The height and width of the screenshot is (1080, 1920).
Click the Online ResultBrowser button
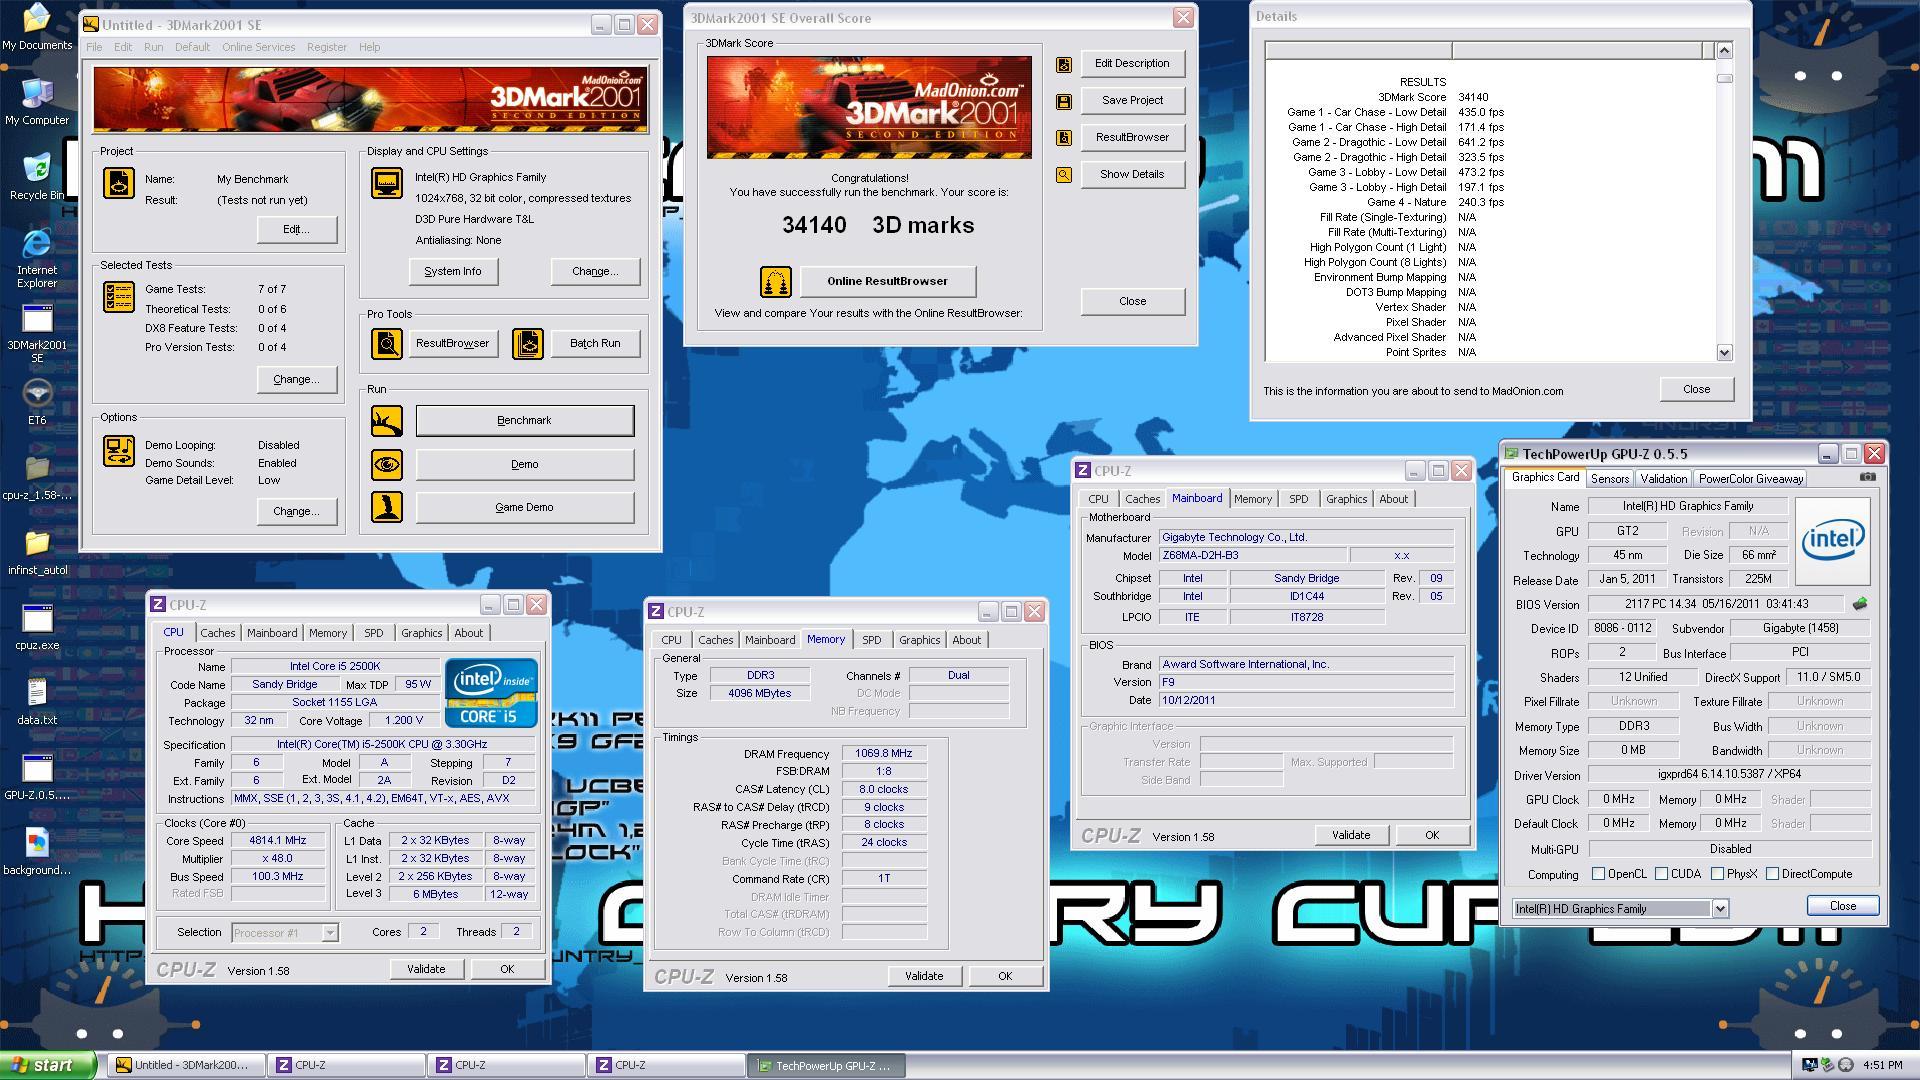click(887, 282)
